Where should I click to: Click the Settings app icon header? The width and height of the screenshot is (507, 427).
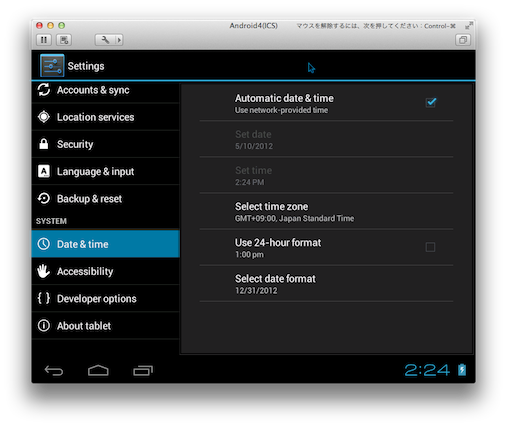[52, 66]
